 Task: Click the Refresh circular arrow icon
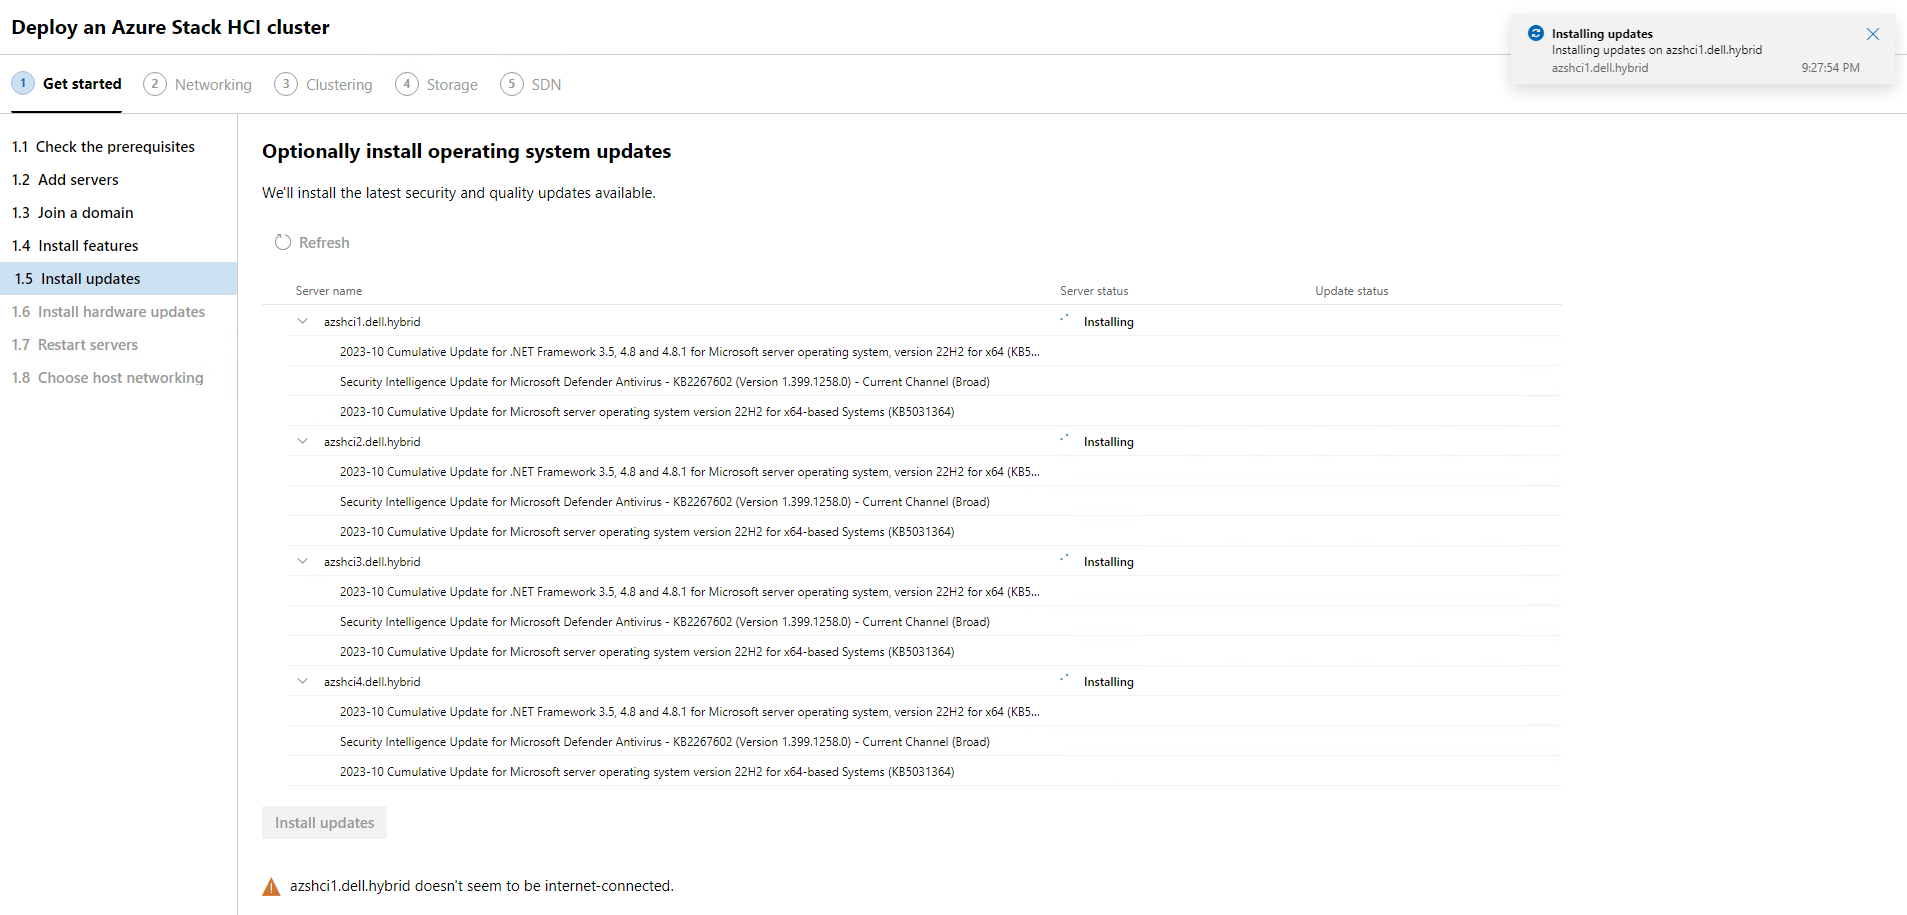tap(283, 243)
